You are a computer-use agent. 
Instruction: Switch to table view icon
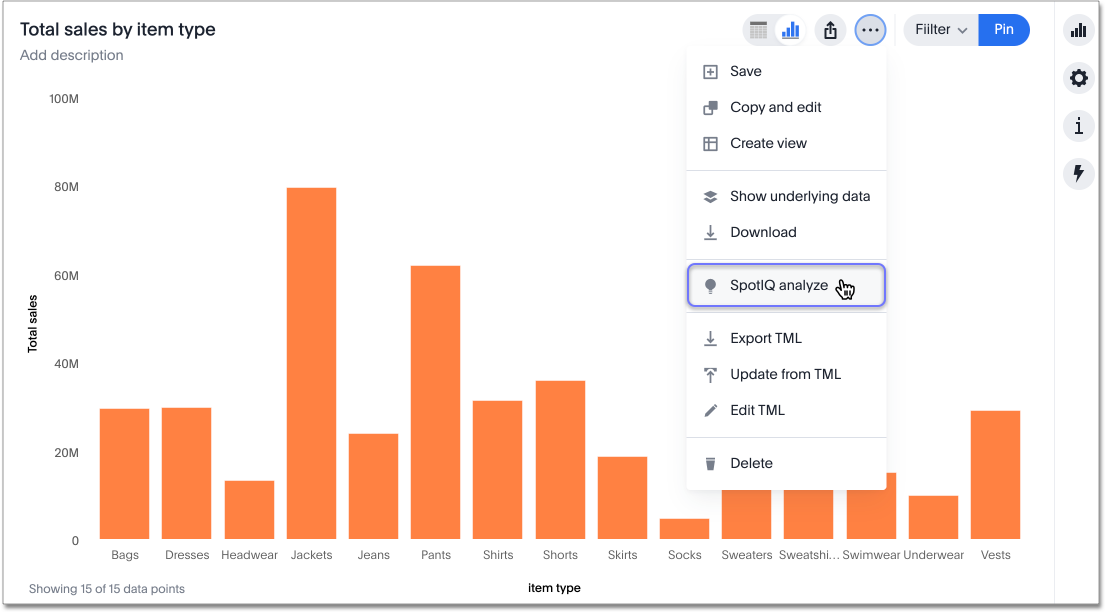click(759, 30)
